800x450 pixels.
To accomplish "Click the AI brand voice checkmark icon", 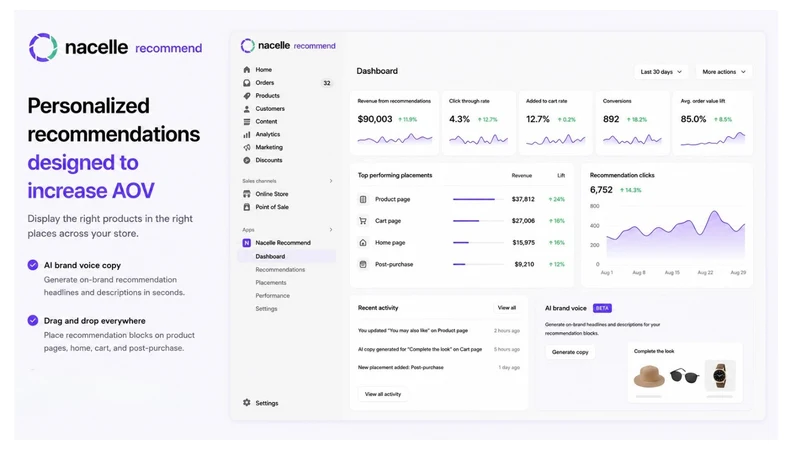I will click(x=33, y=265).
